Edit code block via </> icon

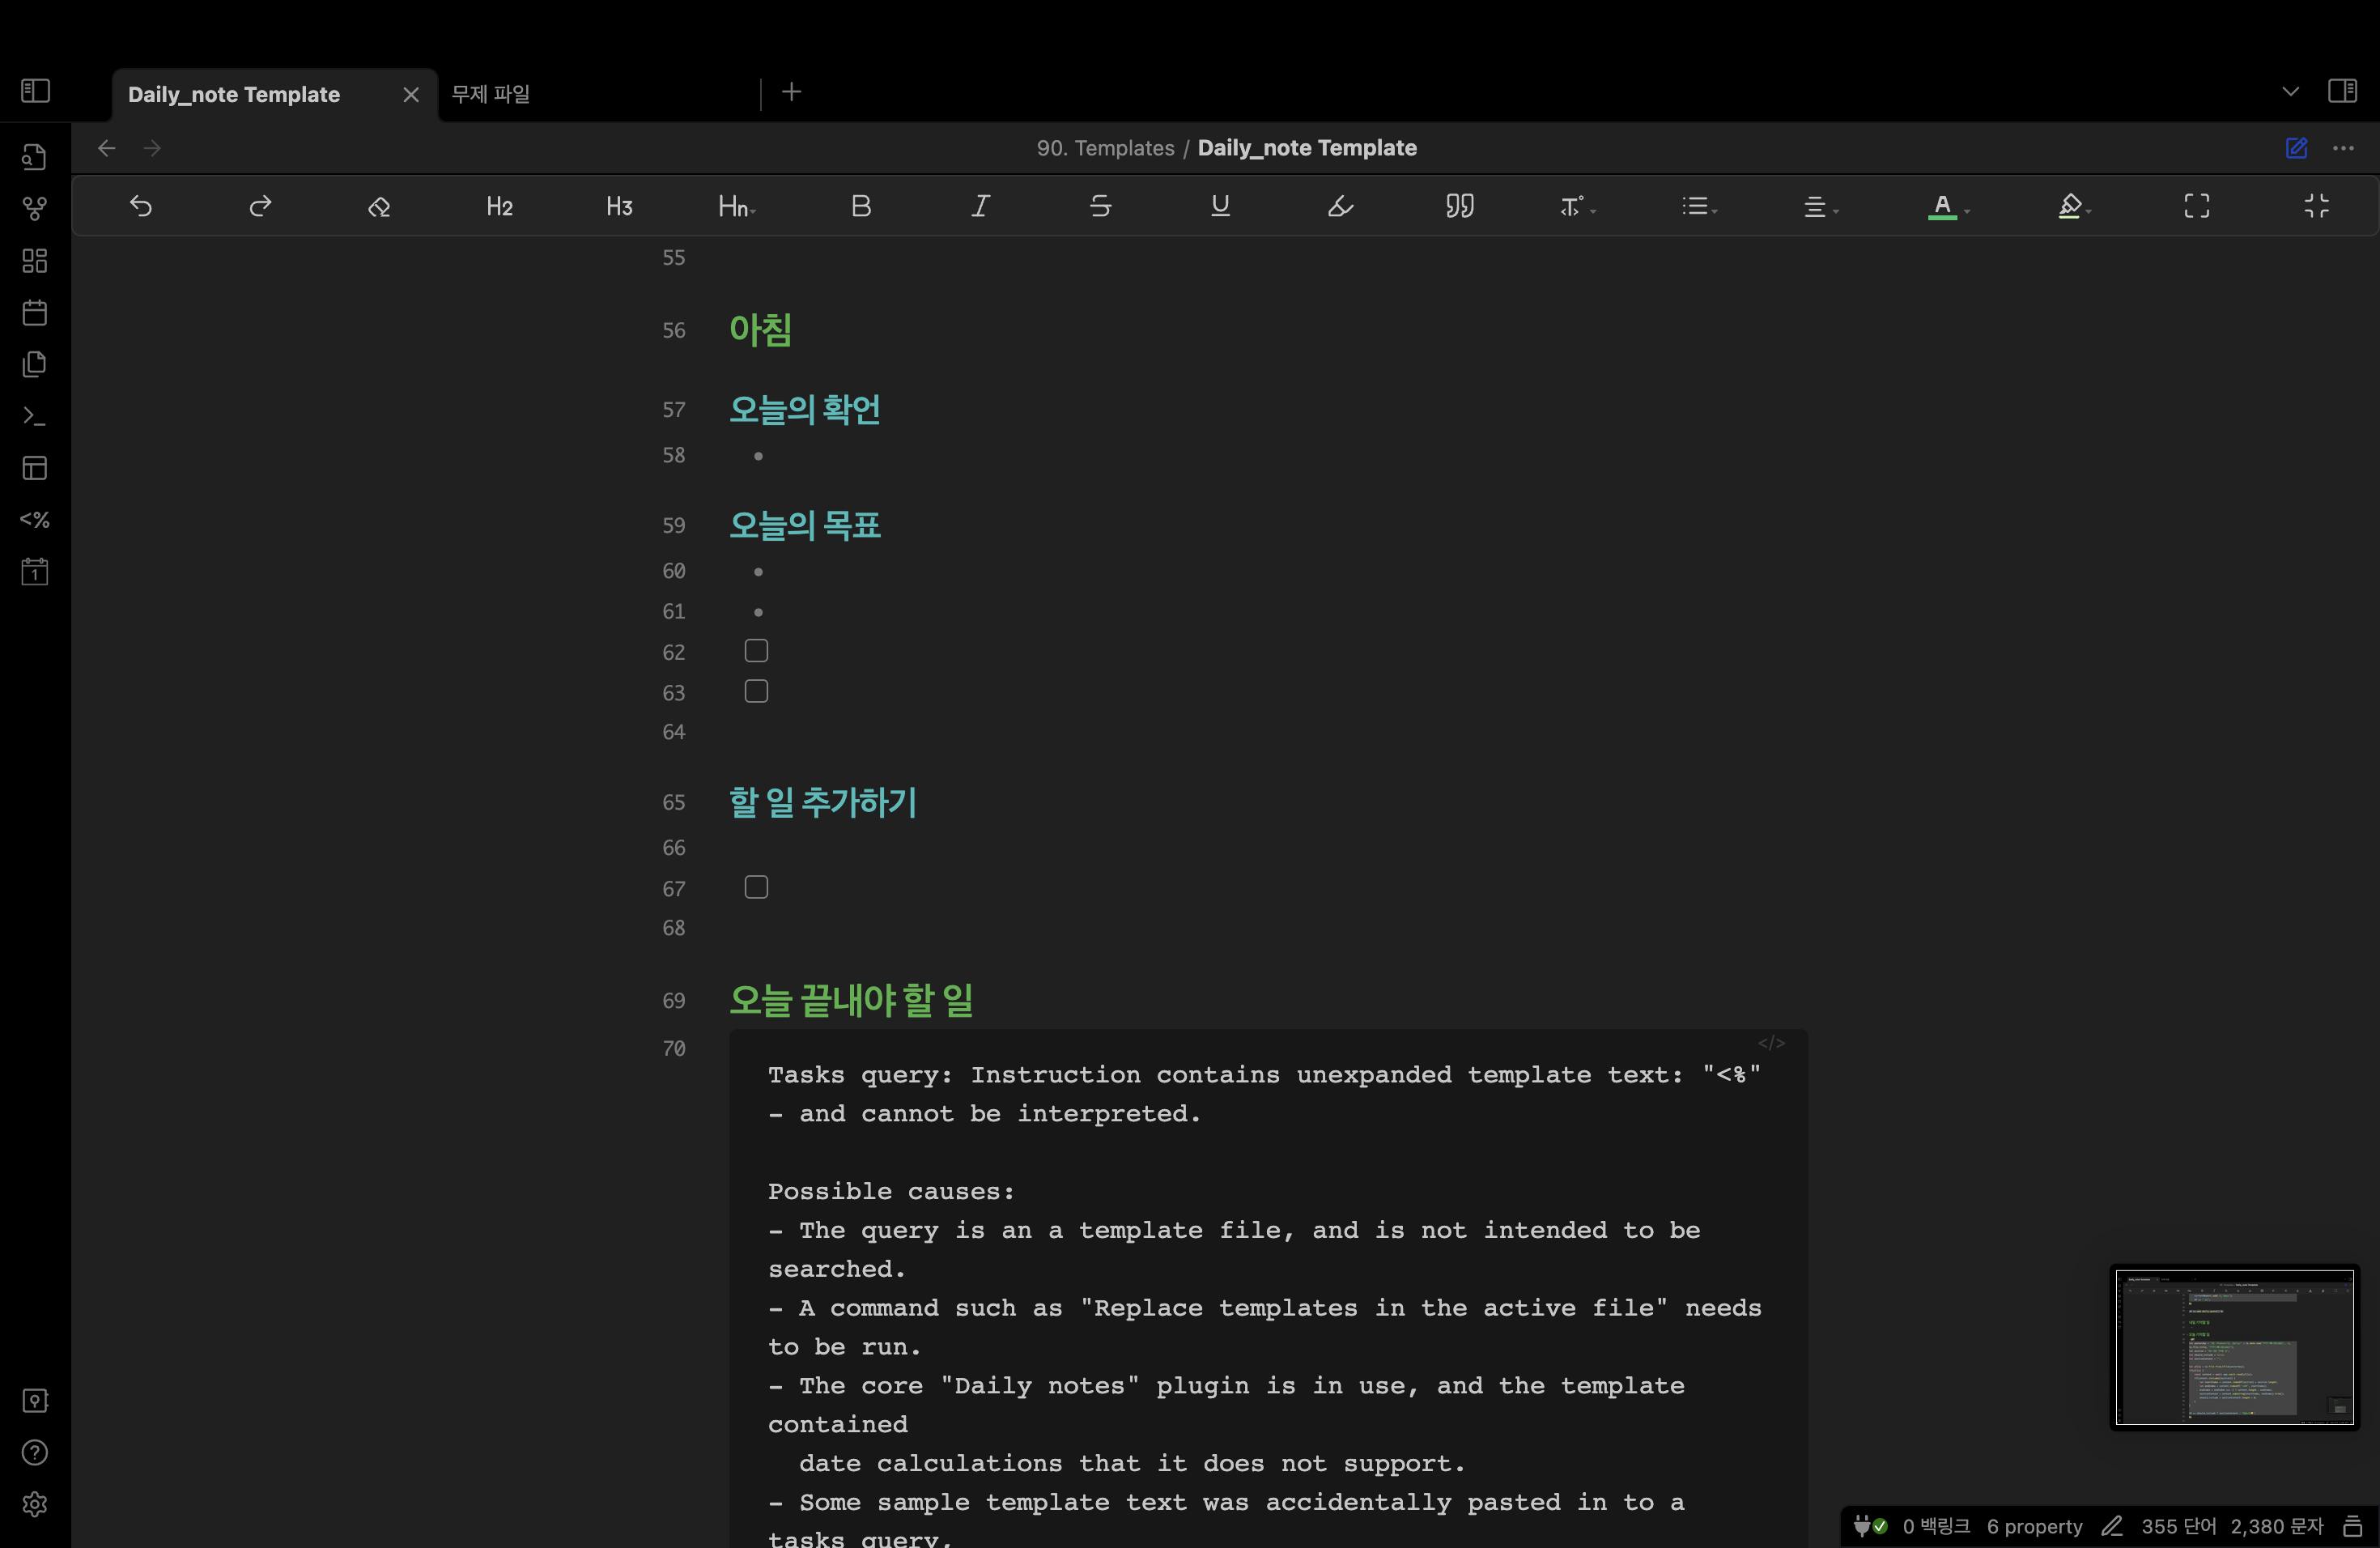pos(1771,1043)
